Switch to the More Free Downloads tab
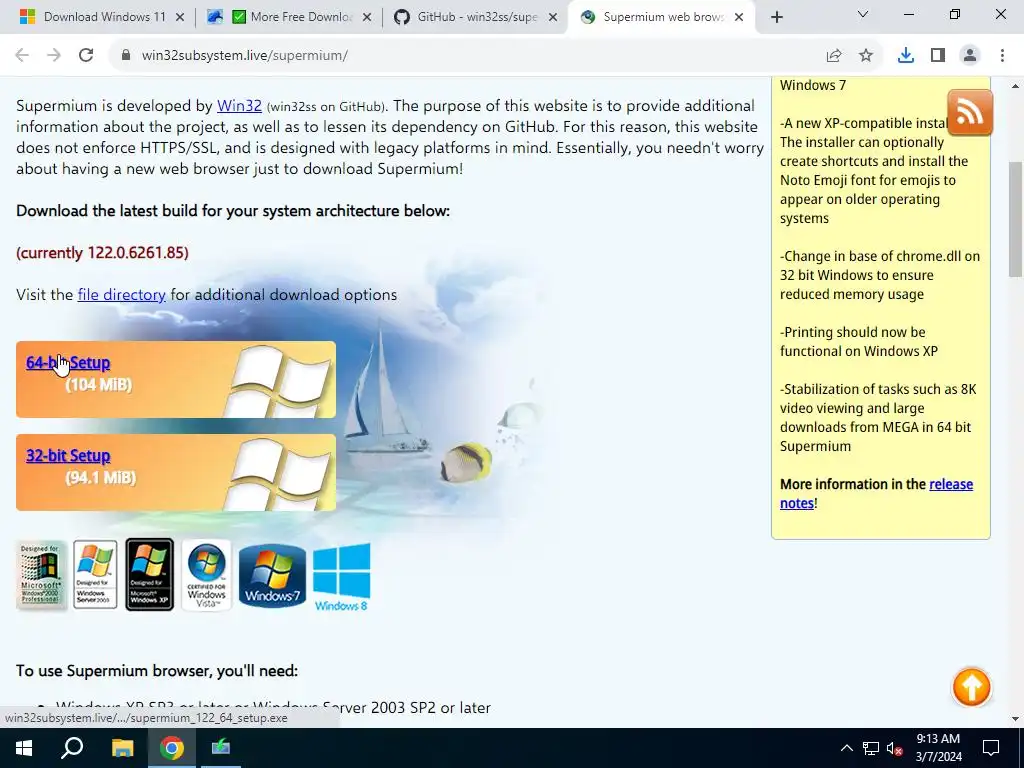 tap(290, 17)
